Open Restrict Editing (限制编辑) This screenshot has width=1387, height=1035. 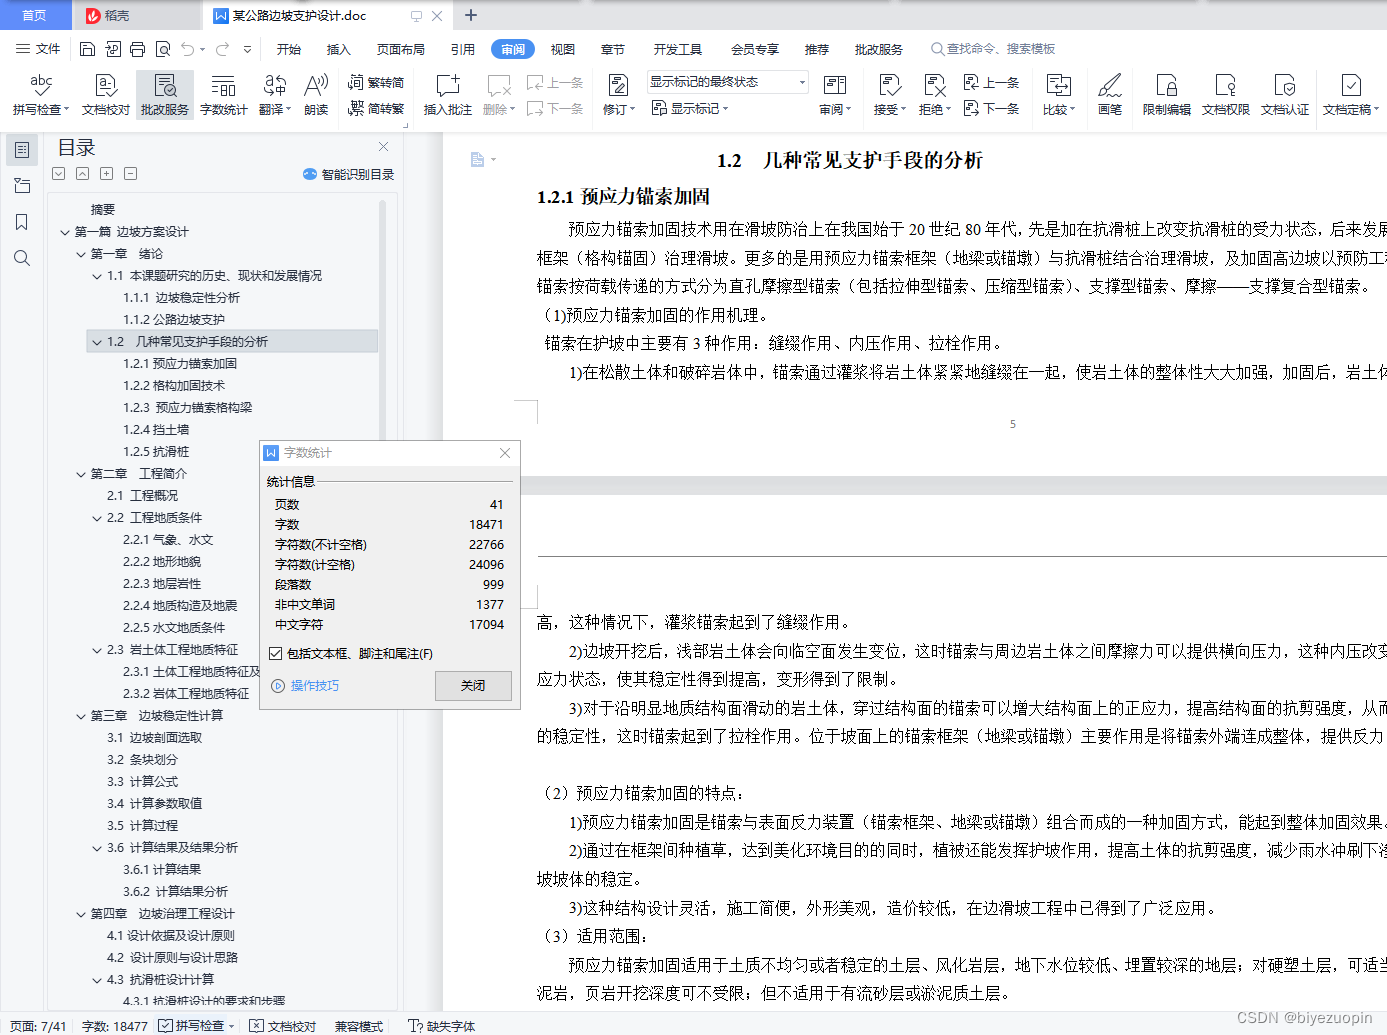[x=1167, y=95]
